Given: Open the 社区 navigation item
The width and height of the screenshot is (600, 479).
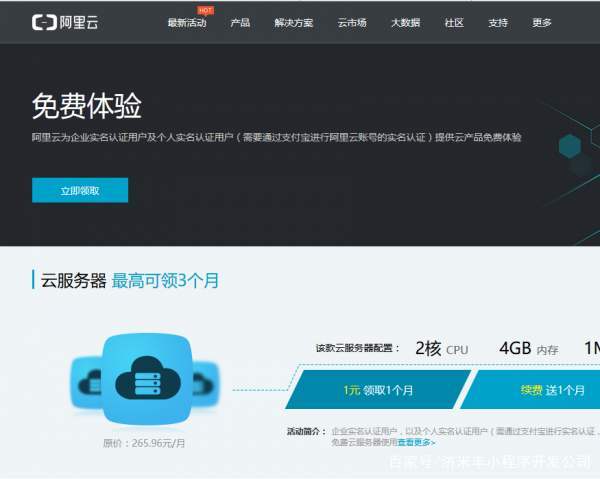Looking at the screenshot, I should point(454,23).
